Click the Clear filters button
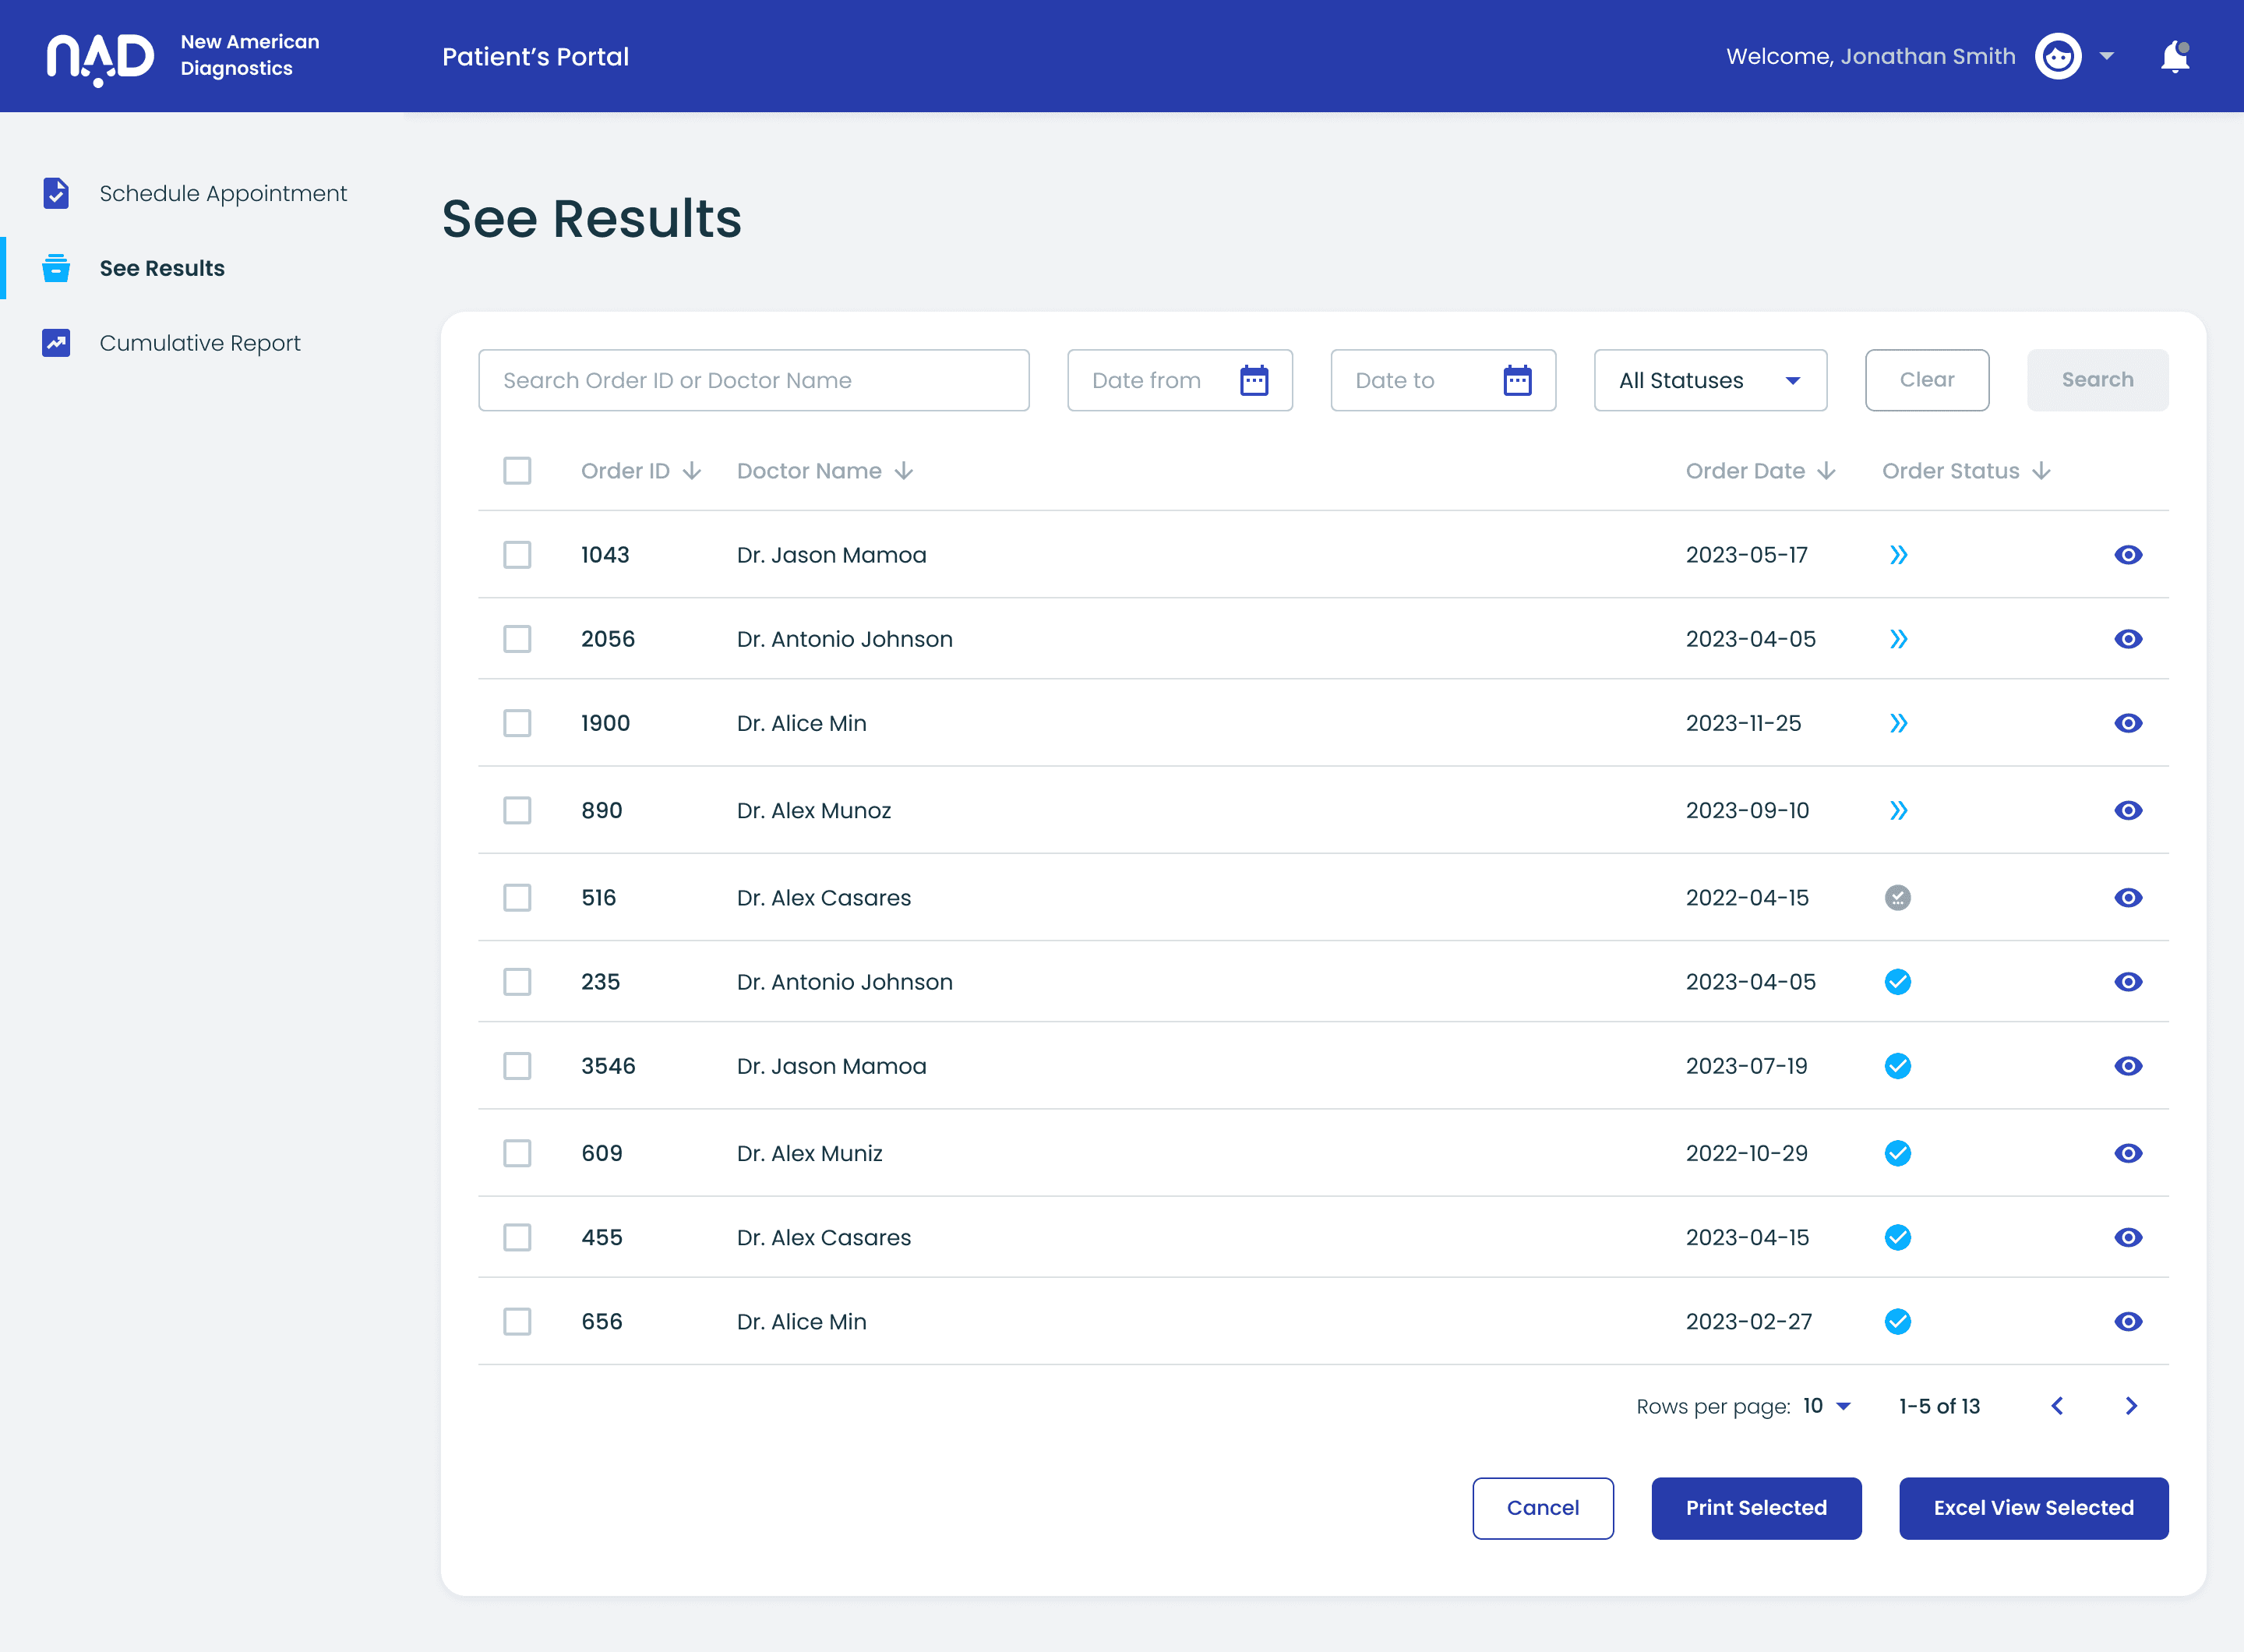 pos(1927,380)
